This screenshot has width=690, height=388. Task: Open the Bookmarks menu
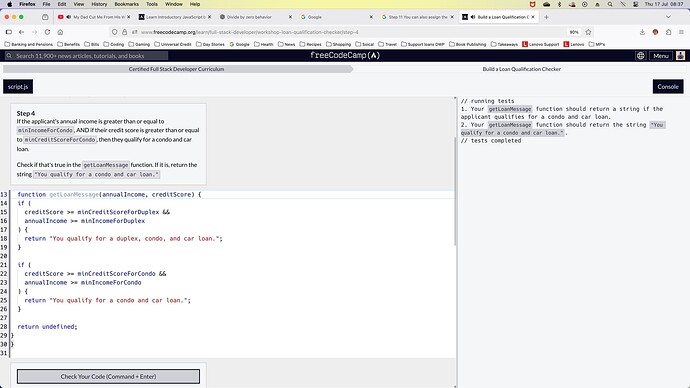pyautogui.click(x=126, y=4)
